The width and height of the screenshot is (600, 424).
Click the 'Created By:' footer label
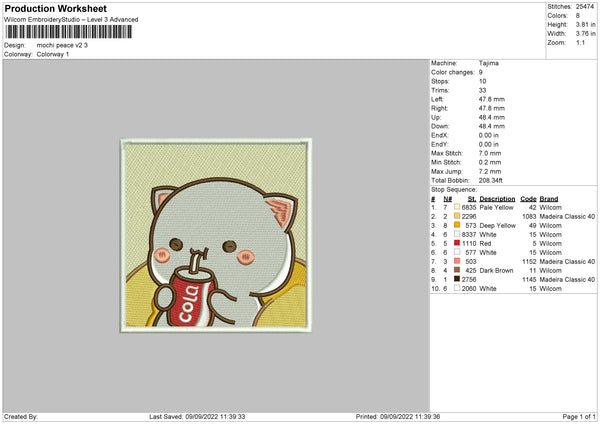click(x=21, y=416)
